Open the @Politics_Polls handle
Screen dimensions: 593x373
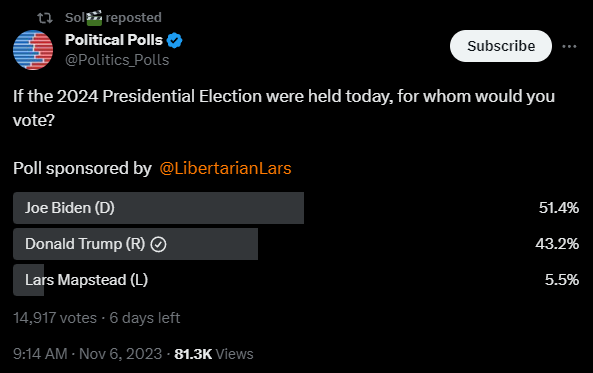pos(117,60)
